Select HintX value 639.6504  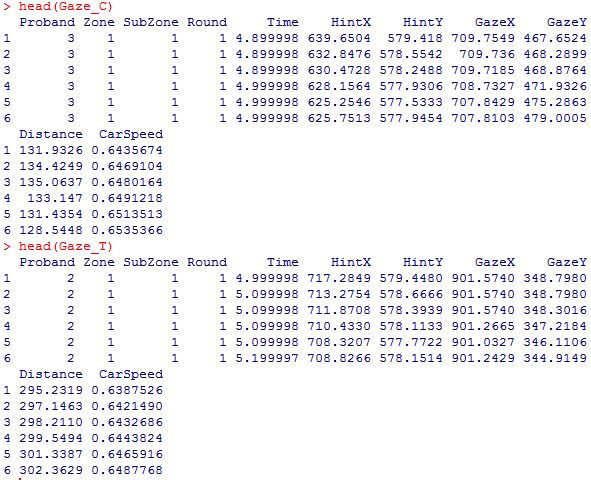point(339,38)
